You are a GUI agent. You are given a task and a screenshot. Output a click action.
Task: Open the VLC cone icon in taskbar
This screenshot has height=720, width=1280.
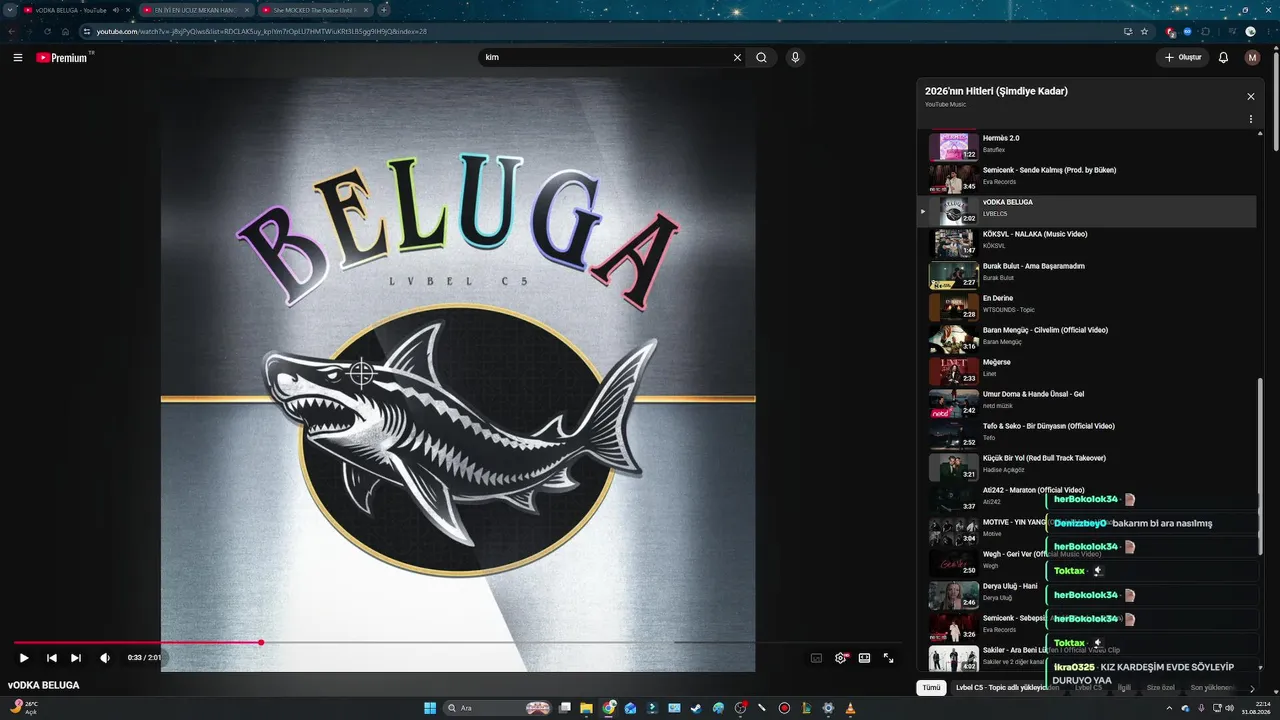tap(850, 708)
